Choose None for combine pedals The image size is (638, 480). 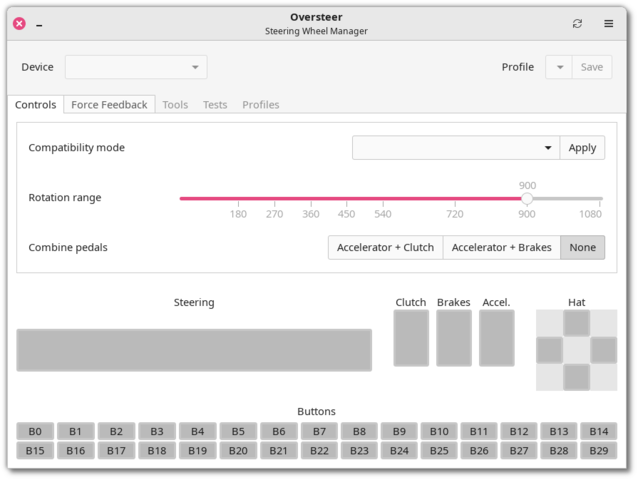[582, 247]
